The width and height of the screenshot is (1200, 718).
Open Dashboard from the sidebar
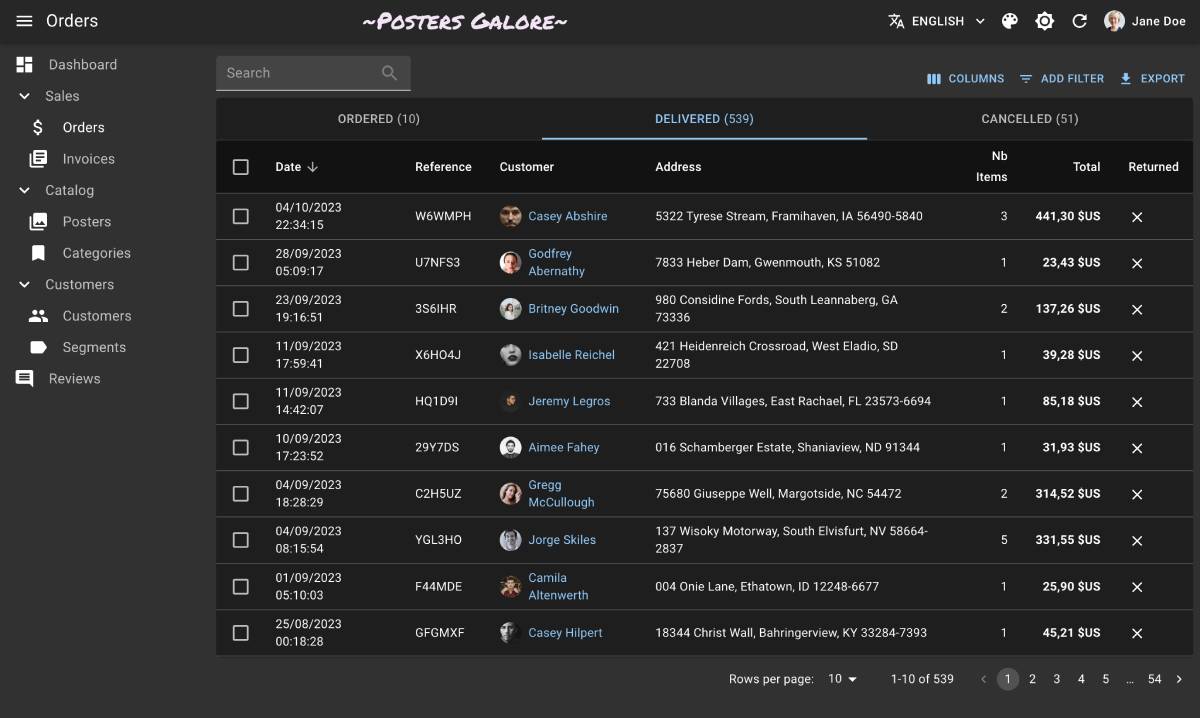tap(82, 65)
